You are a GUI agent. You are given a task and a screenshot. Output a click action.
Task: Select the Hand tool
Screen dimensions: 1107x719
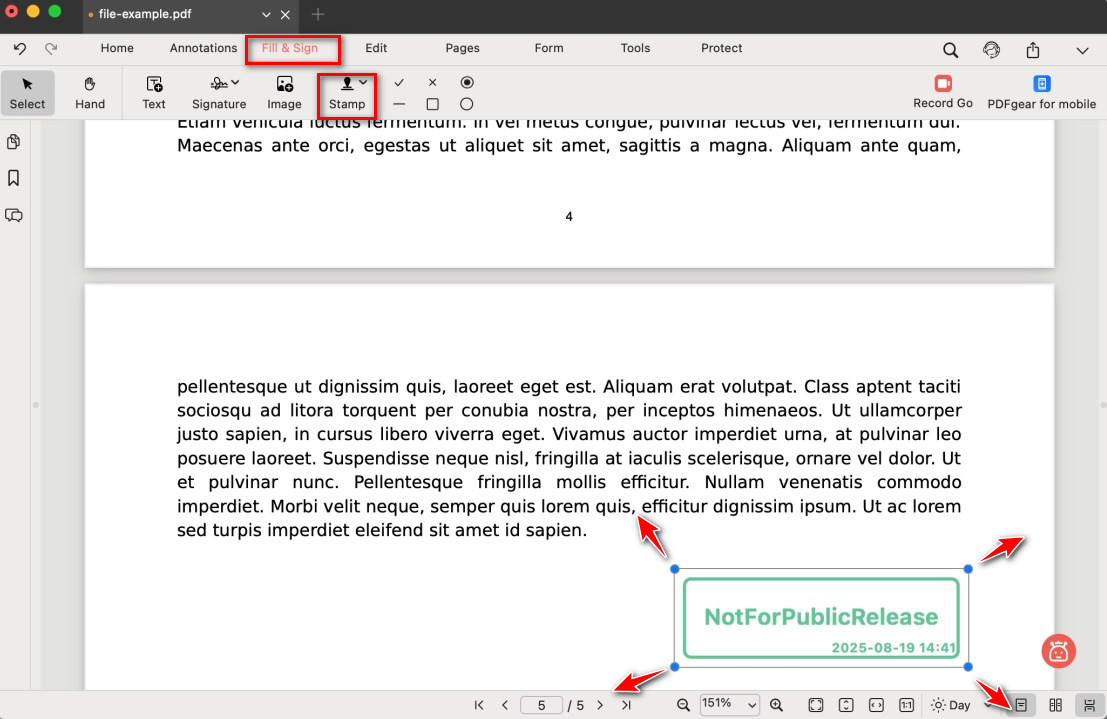pyautogui.click(x=90, y=92)
